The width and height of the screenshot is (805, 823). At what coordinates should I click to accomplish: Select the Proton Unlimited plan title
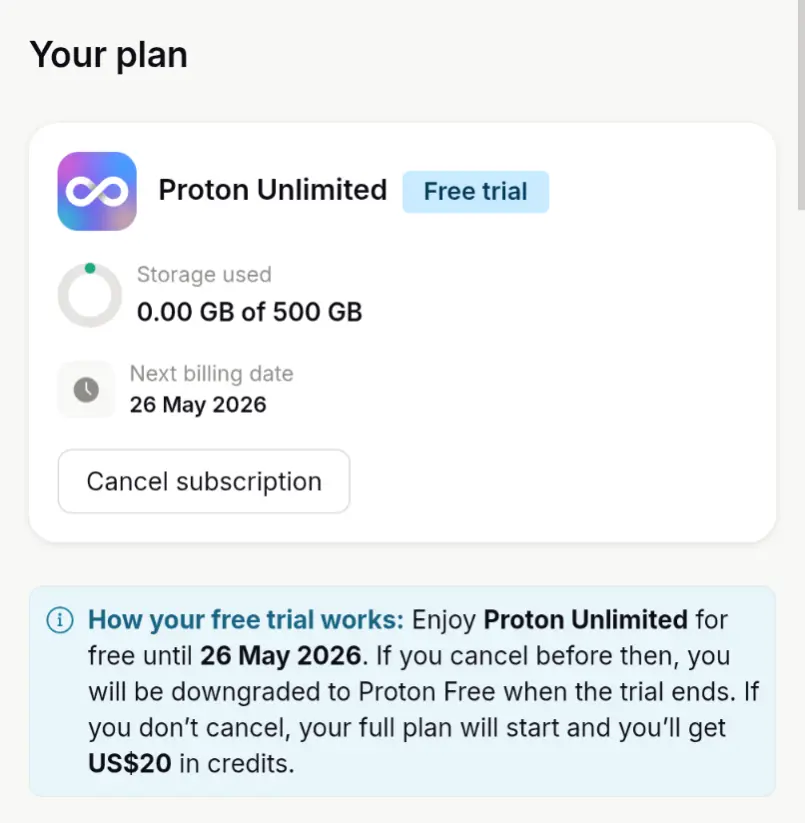coord(273,190)
